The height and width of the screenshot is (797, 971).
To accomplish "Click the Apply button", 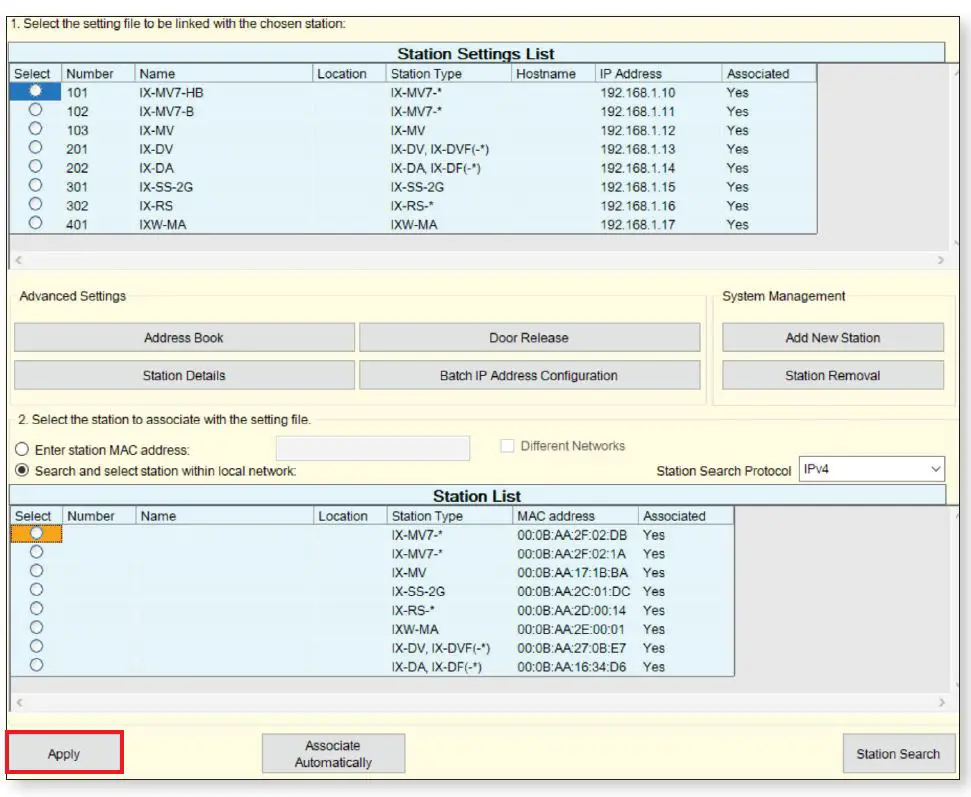I will (64, 754).
